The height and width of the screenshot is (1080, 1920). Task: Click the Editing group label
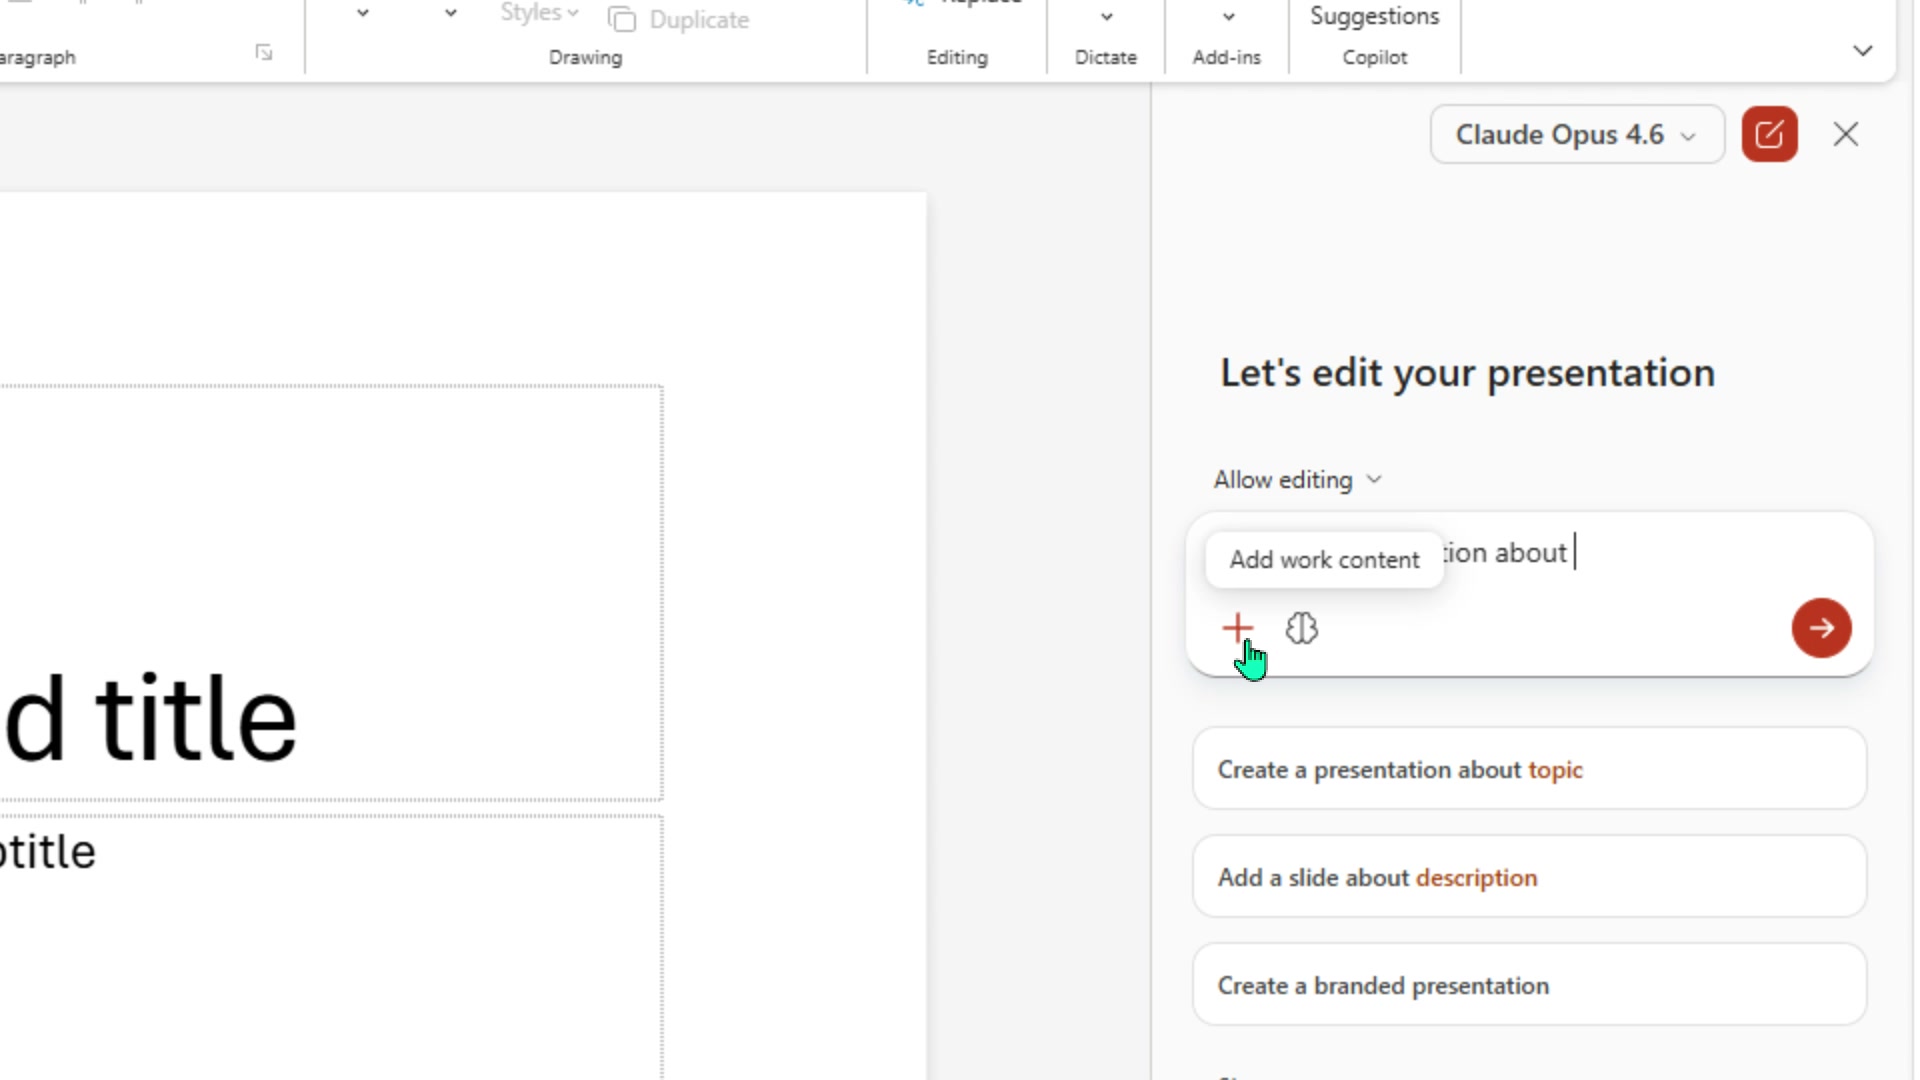tap(957, 57)
